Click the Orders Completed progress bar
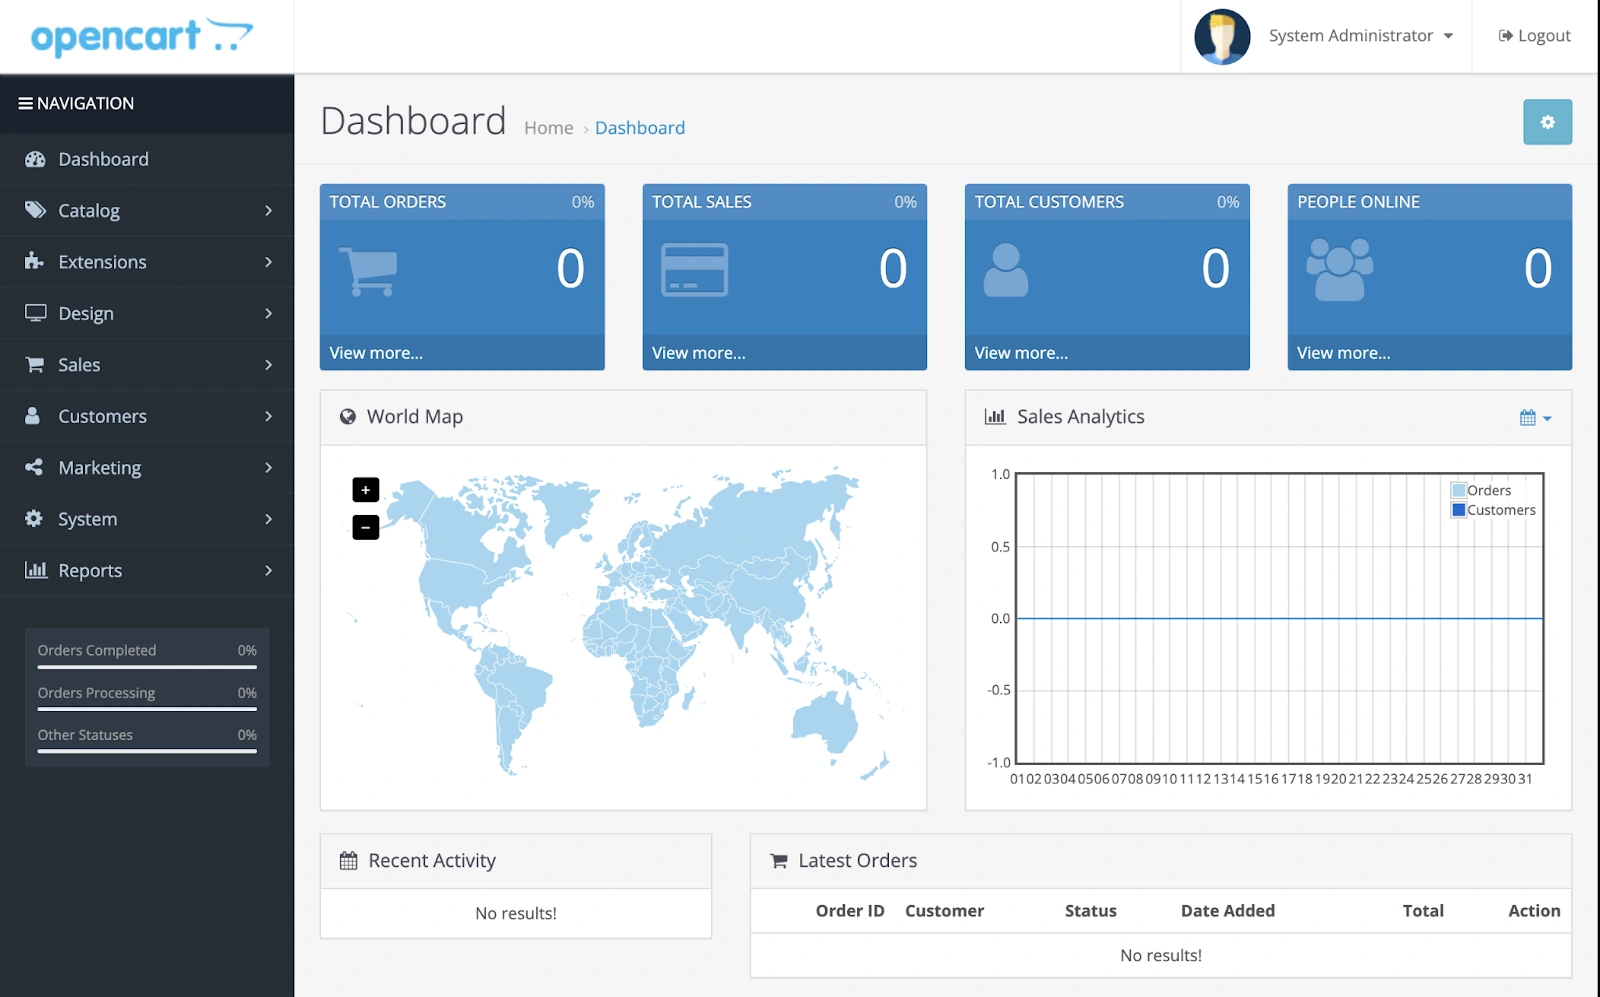Viewport: 1600px width, 997px height. point(147,667)
